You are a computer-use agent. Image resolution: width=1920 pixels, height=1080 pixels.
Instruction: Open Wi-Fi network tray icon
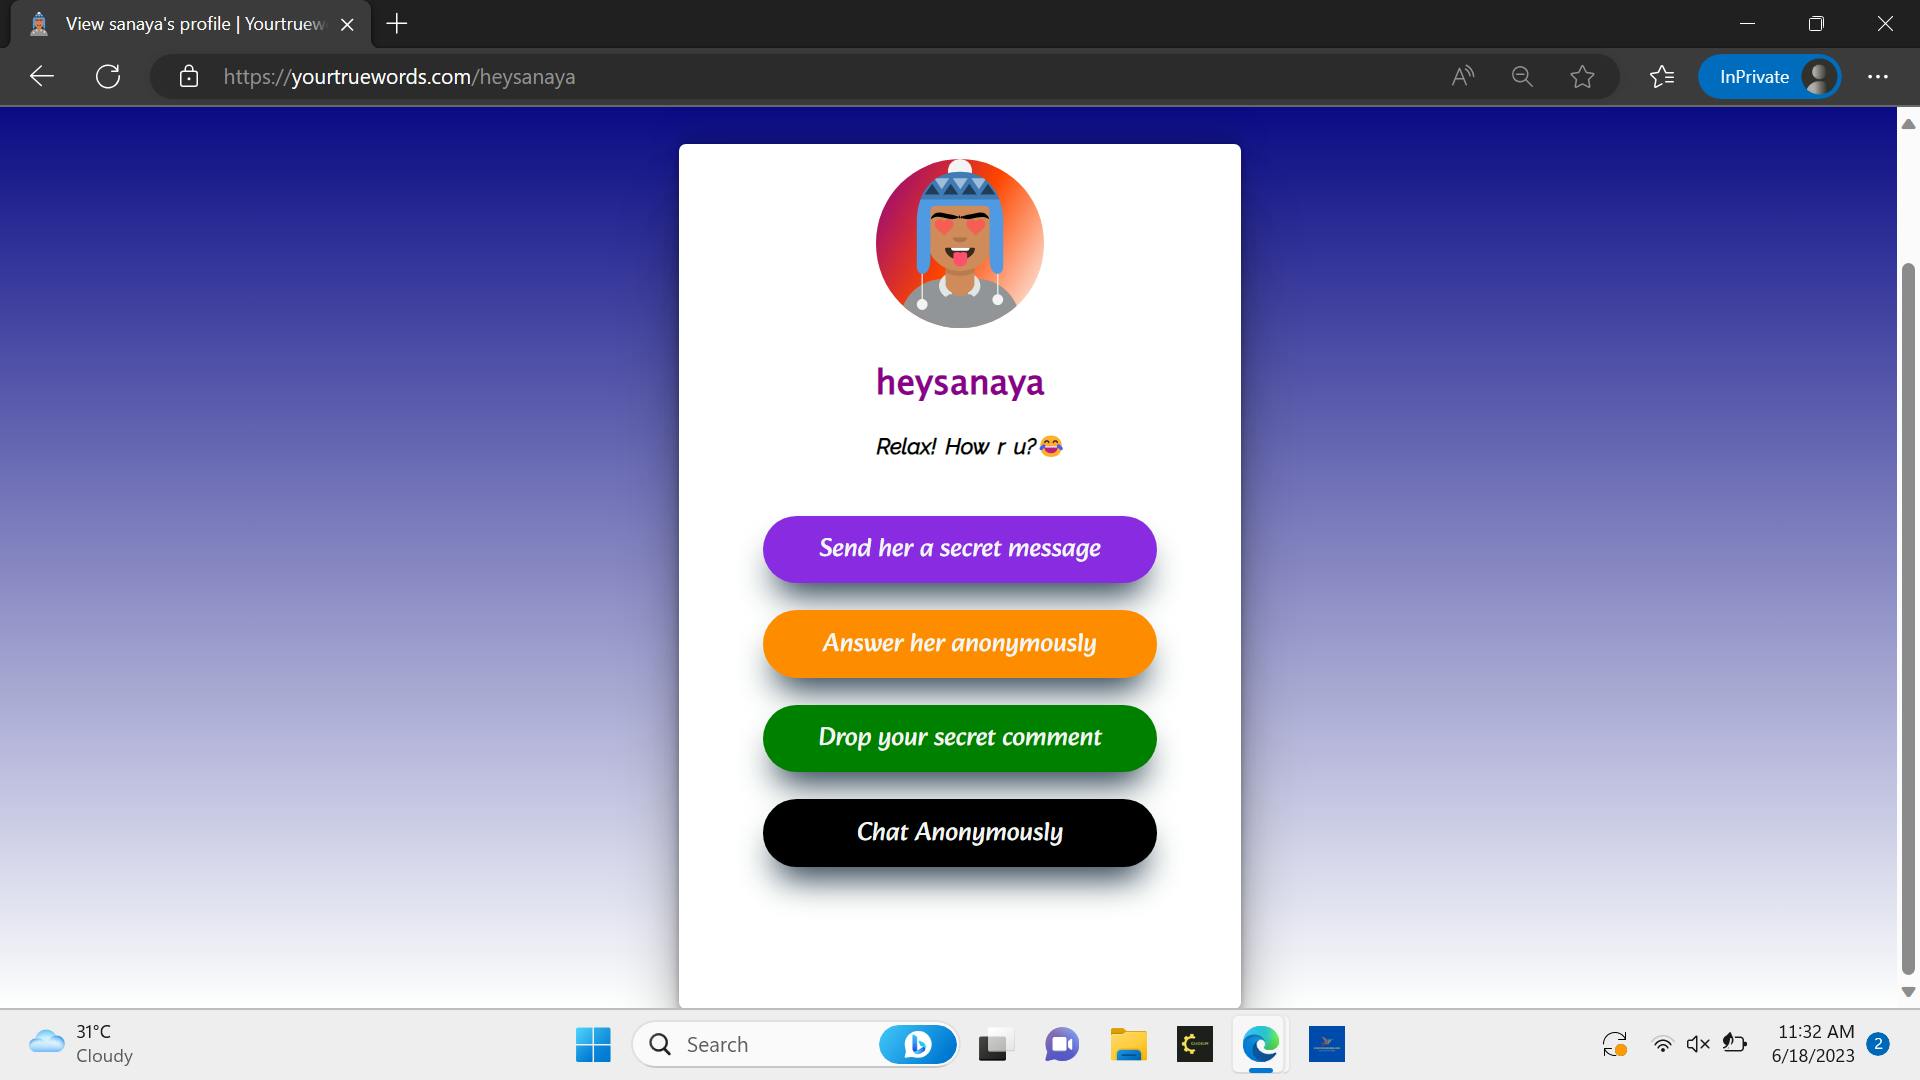coord(1662,1045)
